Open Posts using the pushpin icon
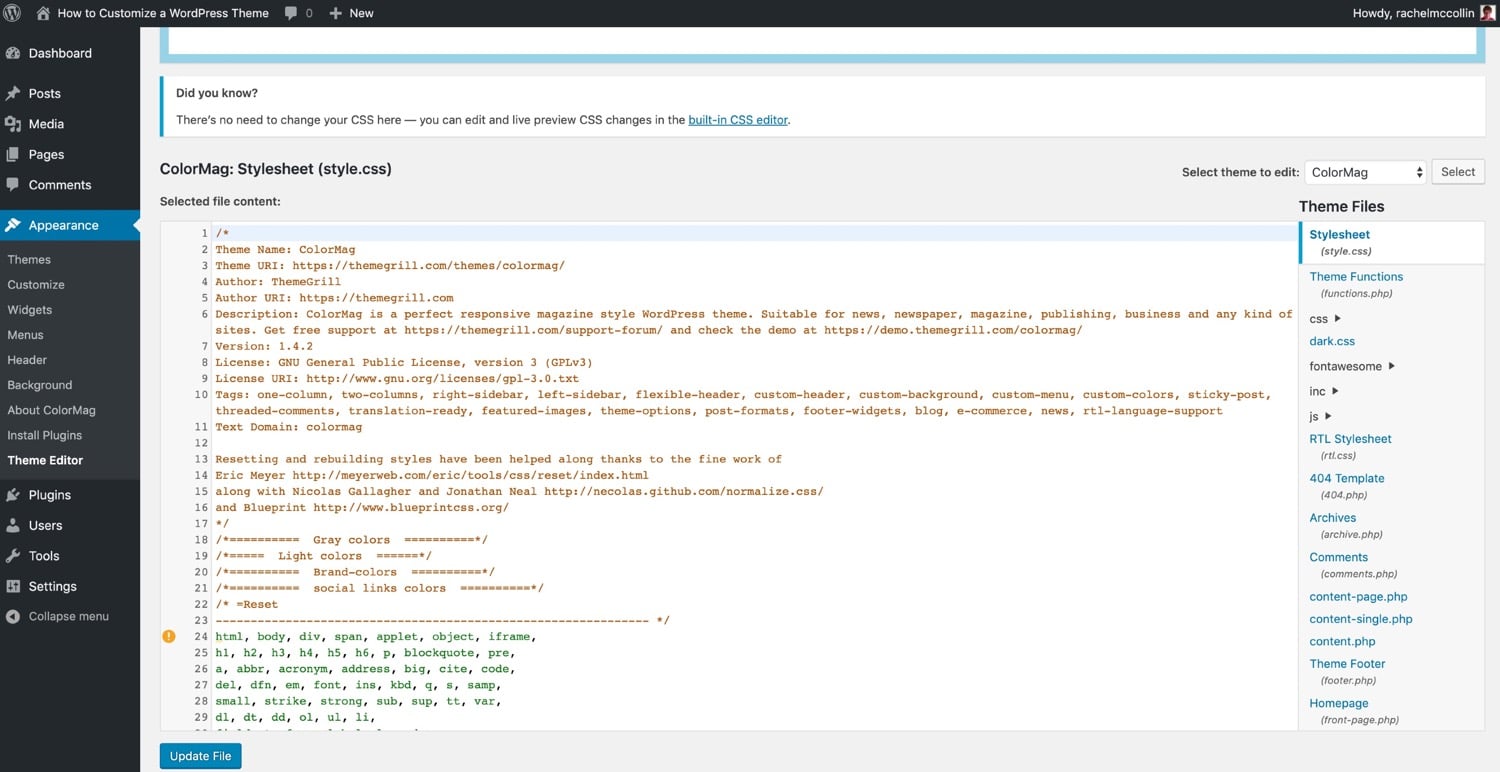 [14, 93]
